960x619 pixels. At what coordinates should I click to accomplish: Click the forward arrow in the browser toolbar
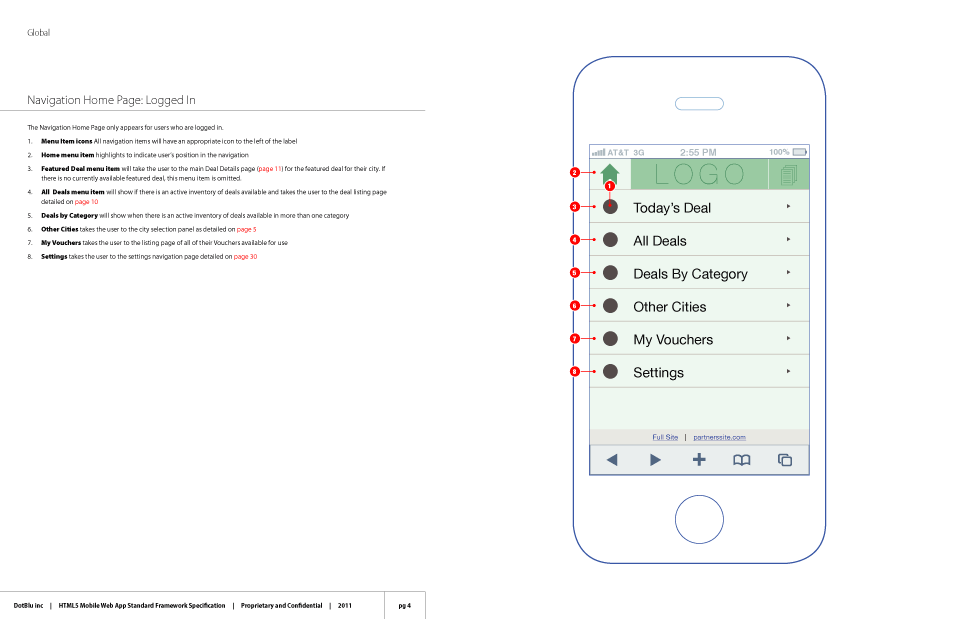coord(655,459)
